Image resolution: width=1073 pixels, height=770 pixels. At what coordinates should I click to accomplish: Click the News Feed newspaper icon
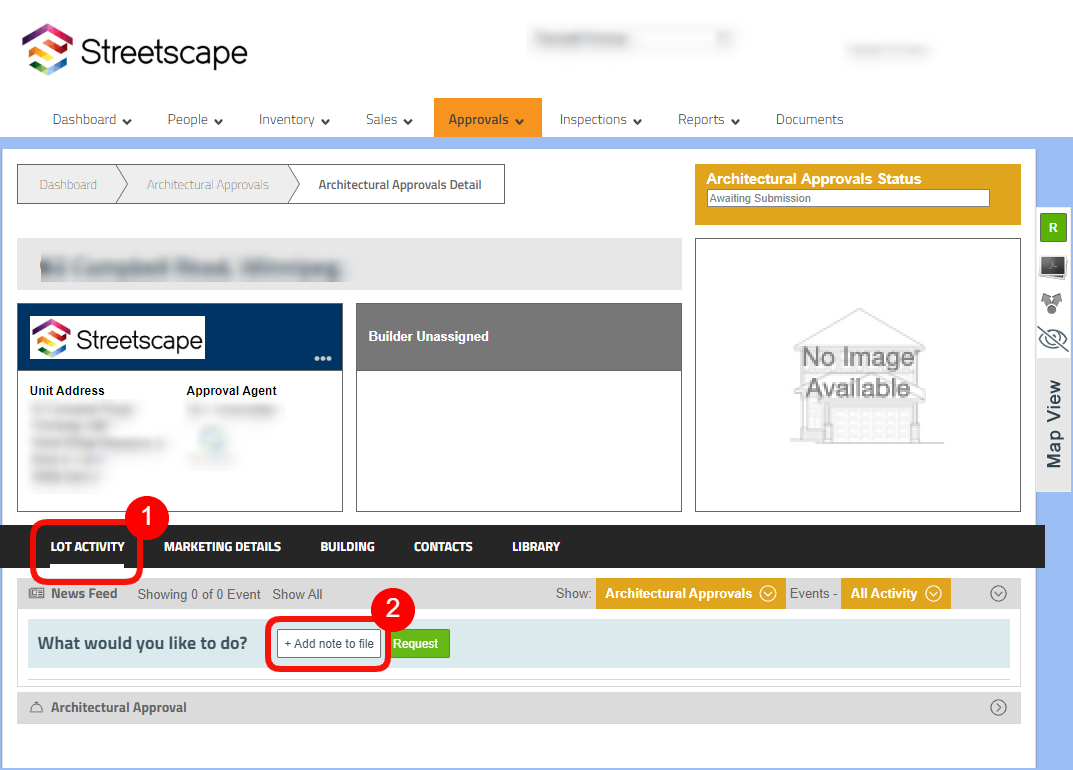36,593
